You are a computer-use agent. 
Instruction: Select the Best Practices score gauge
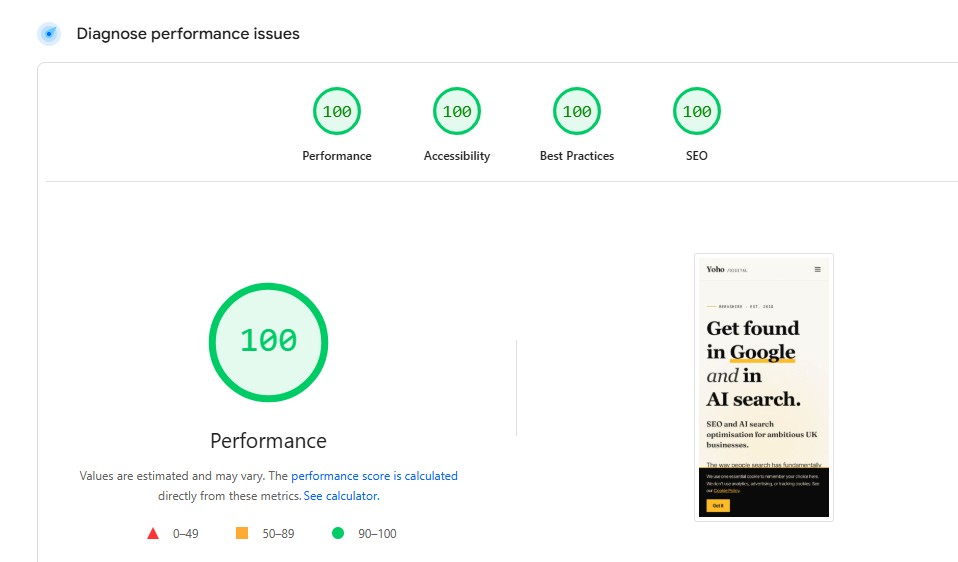pyautogui.click(x=577, y=111)
